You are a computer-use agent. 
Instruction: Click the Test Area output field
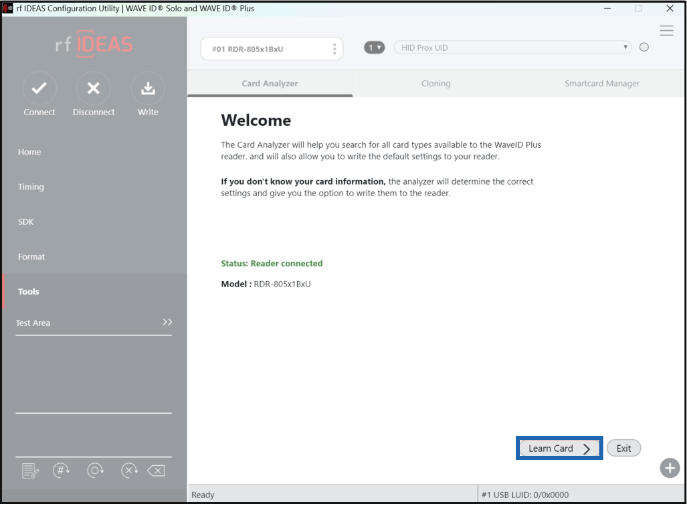(94, 374)
